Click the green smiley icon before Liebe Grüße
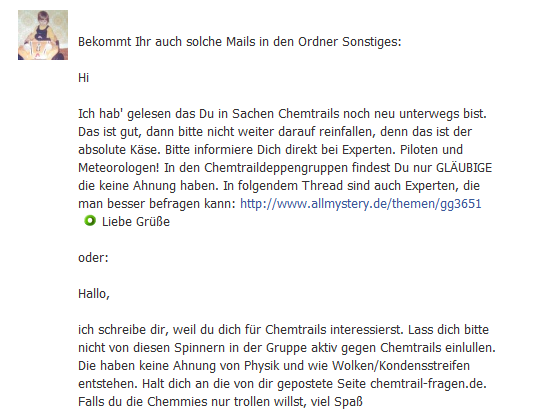The height and width of the screenshot is (413, 545). [x=90, y=221]
